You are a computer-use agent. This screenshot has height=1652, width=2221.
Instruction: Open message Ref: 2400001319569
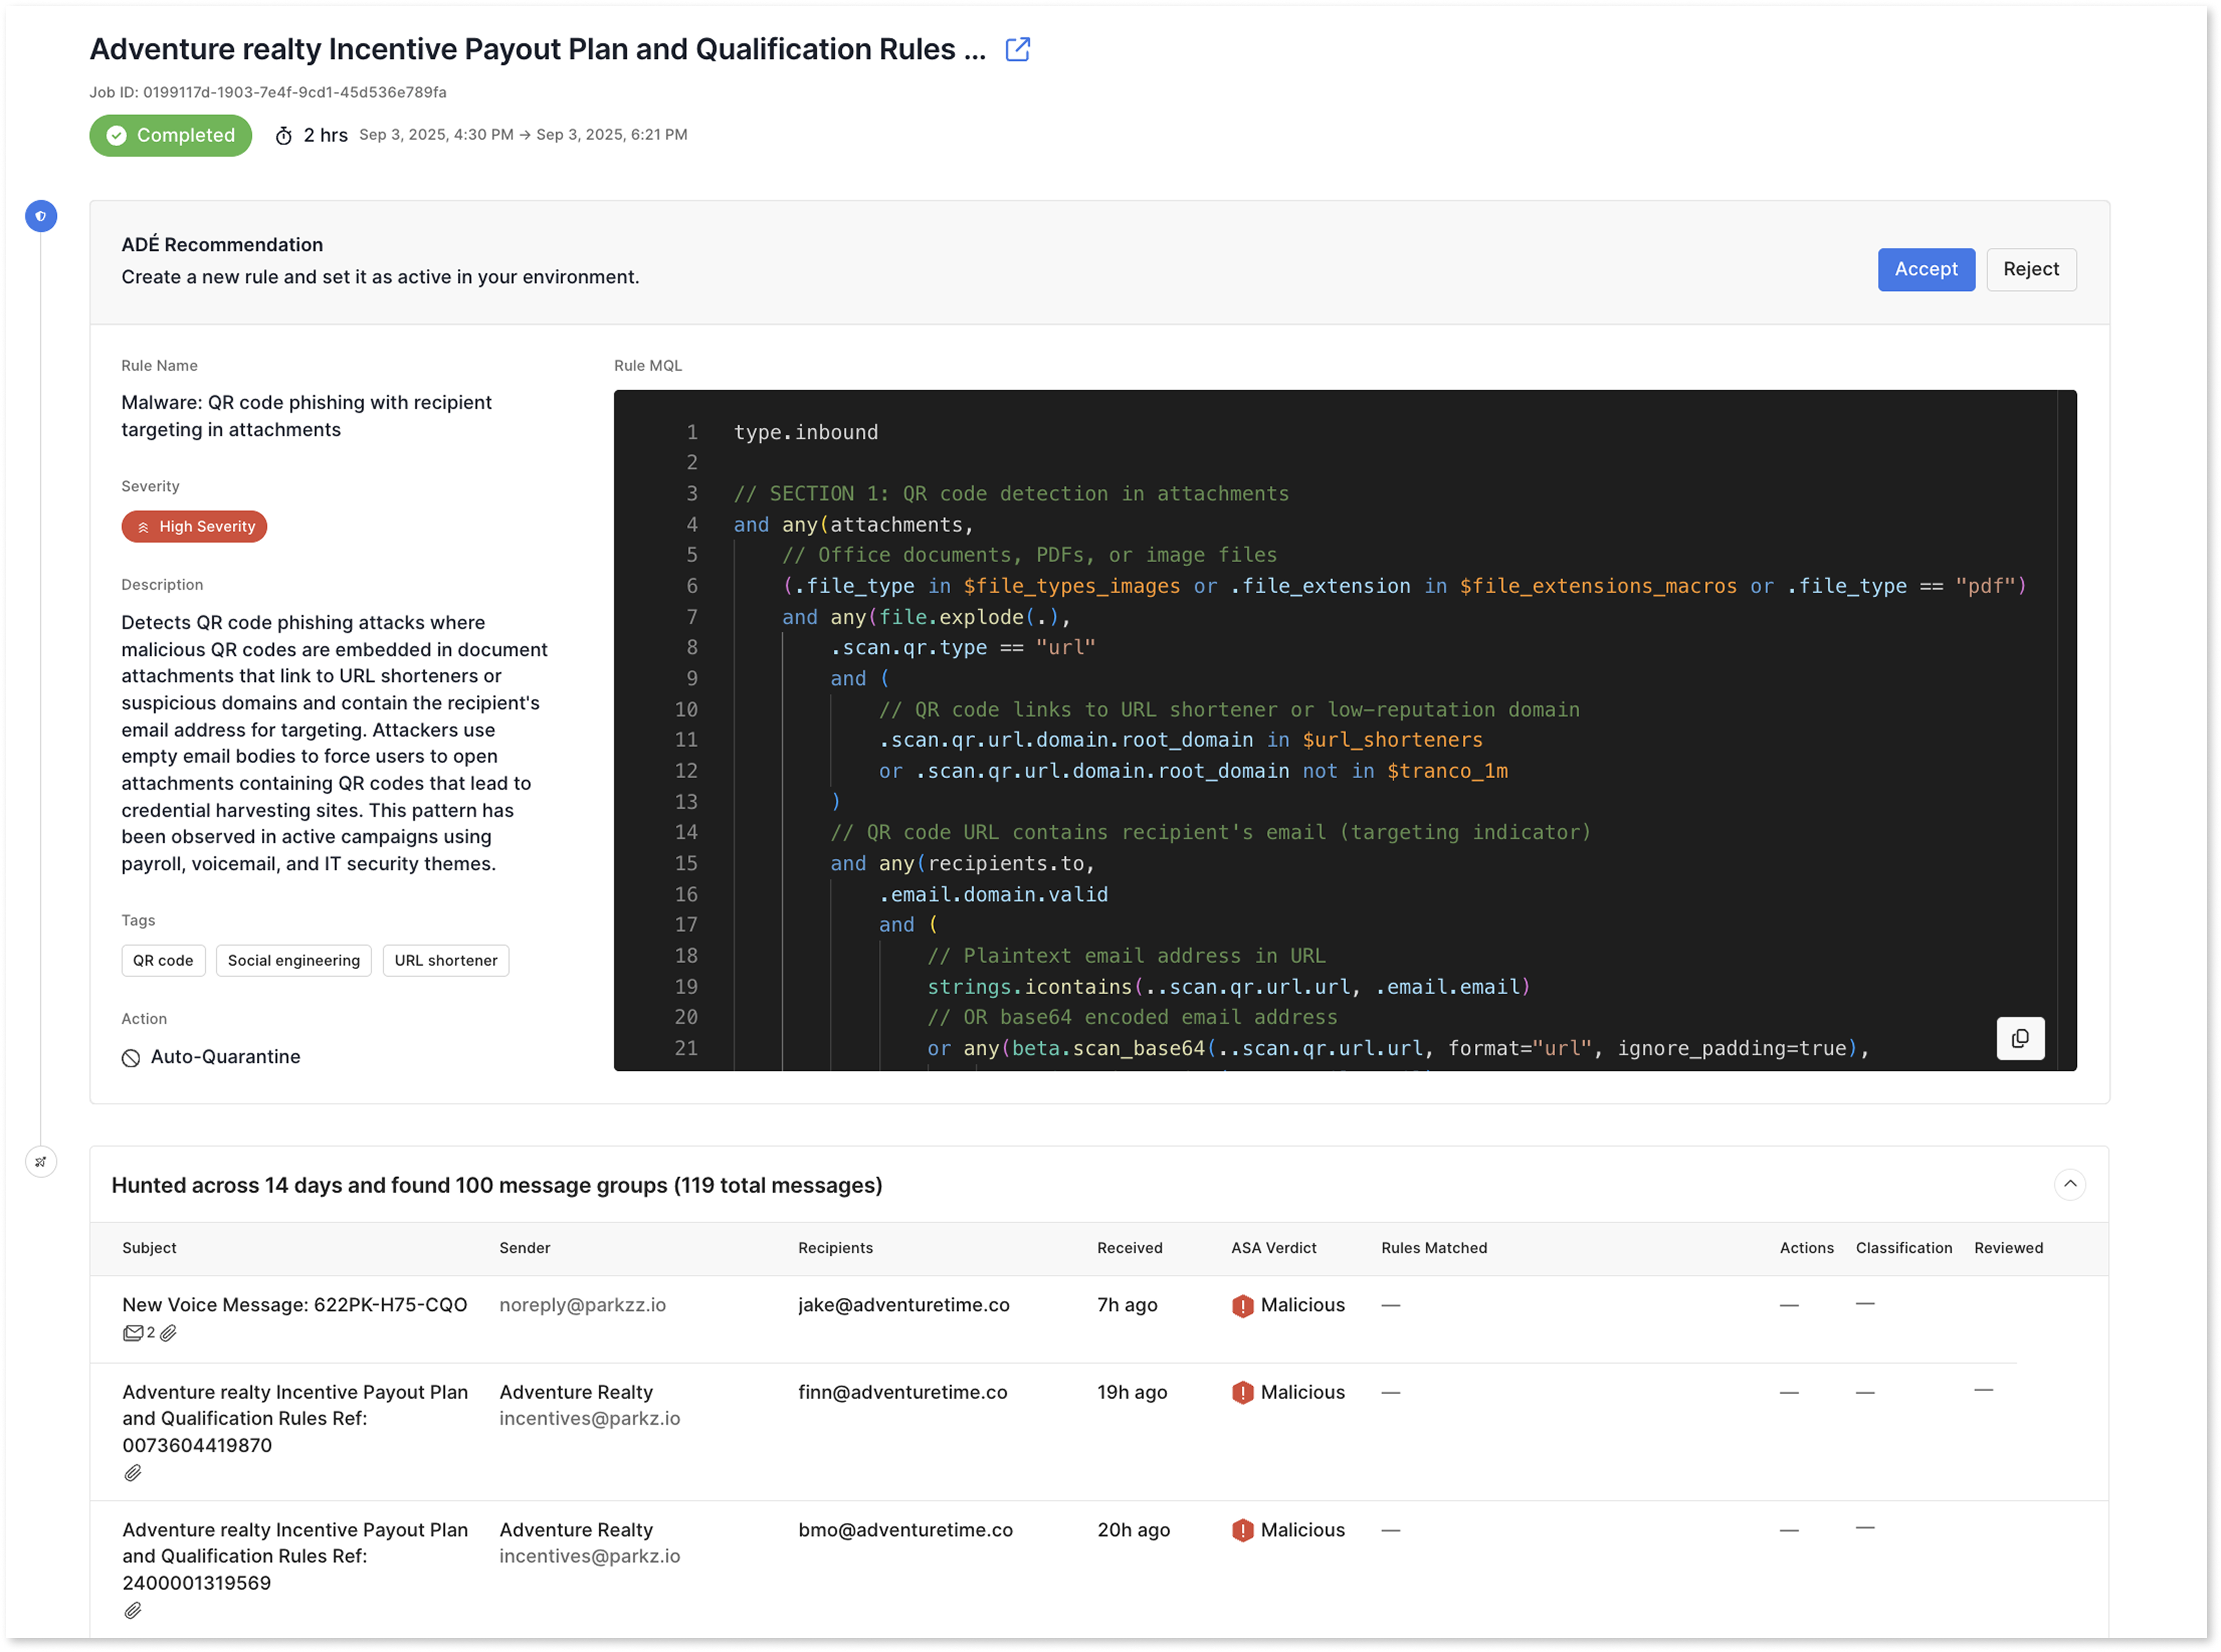(x=295, y=1557)
